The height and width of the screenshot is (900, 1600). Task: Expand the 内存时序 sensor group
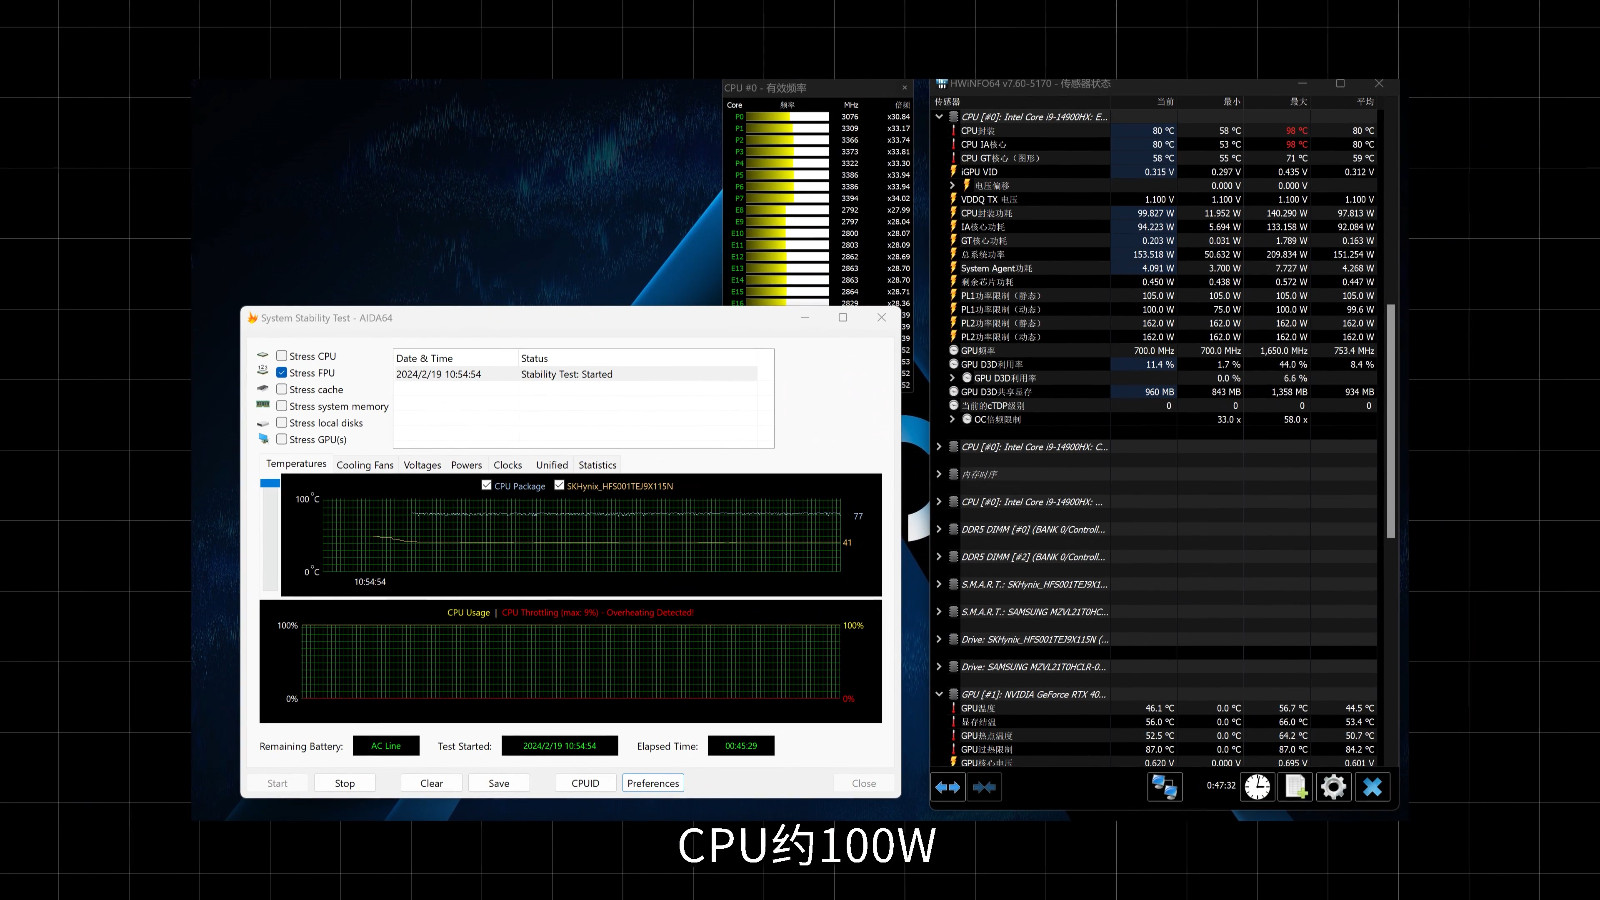939,474
